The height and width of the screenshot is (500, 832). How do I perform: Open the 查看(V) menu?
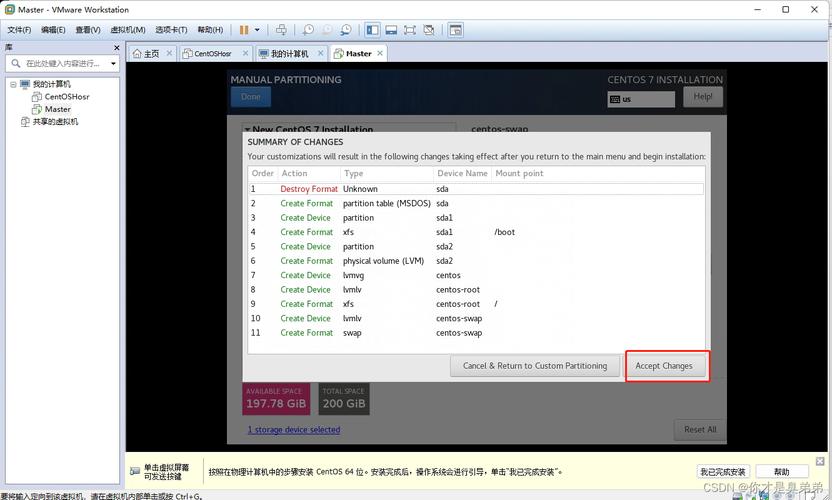(x=88, y=30)
